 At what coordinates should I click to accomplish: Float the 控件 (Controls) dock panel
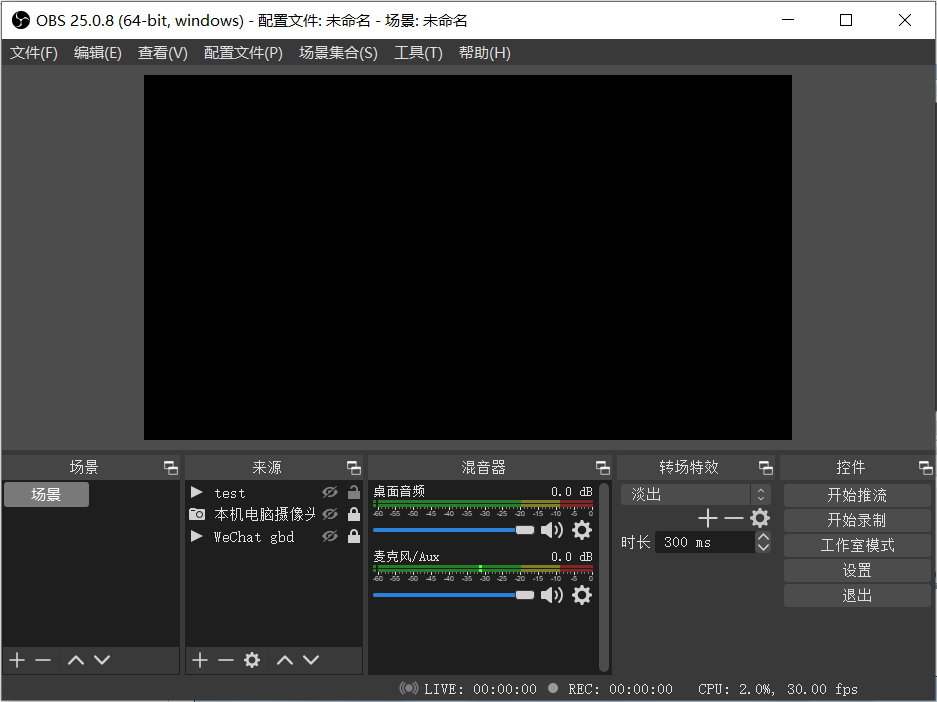point(926,468)
